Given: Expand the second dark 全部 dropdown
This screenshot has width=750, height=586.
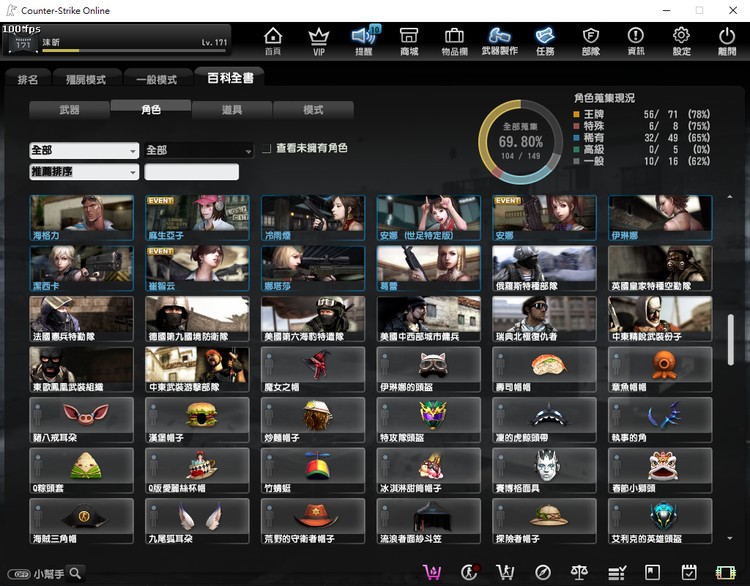Looking at the screenshot, I should coord(199,150).
